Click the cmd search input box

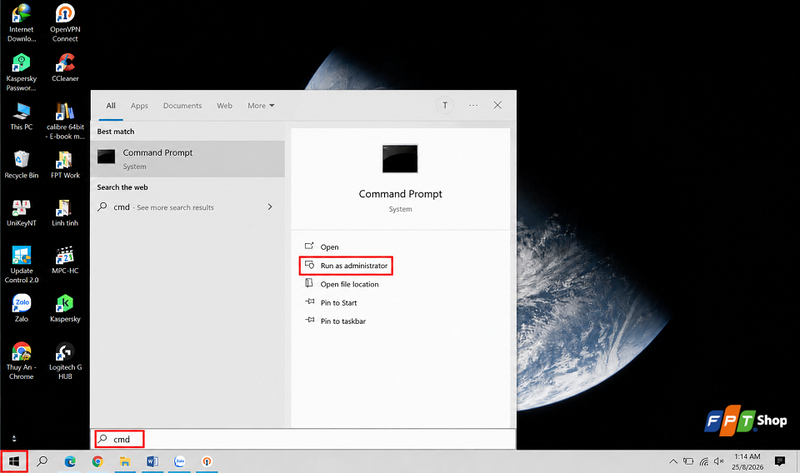(x=303, y=439)
